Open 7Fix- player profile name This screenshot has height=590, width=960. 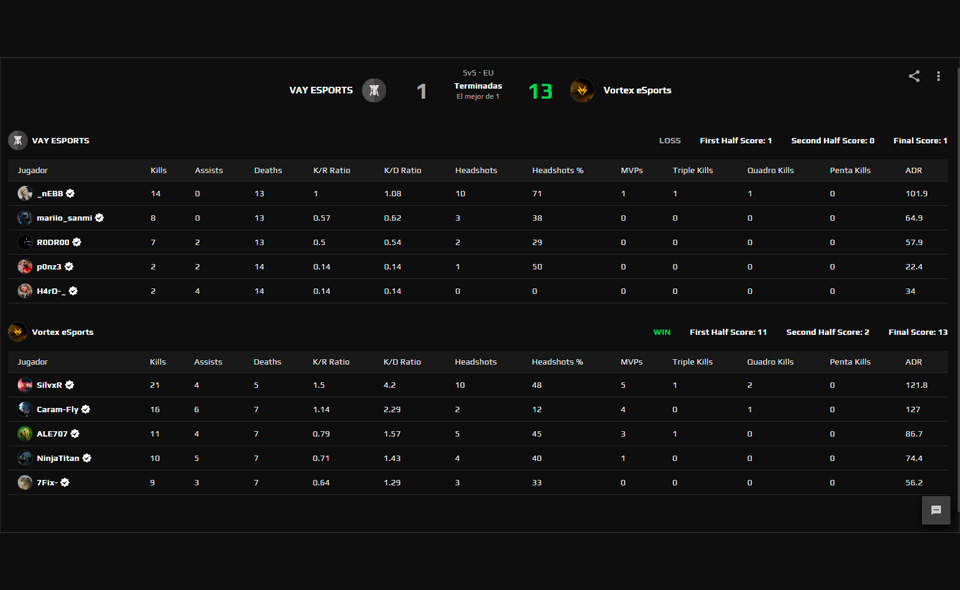tap(47, 483)
